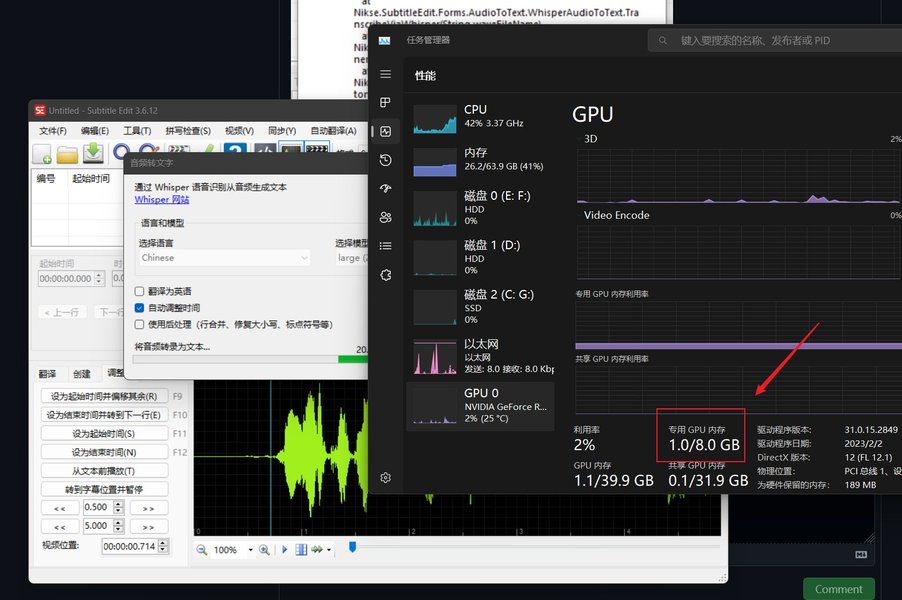Open Task Manager hamburger navigation menu

click(x=385, y=74)
